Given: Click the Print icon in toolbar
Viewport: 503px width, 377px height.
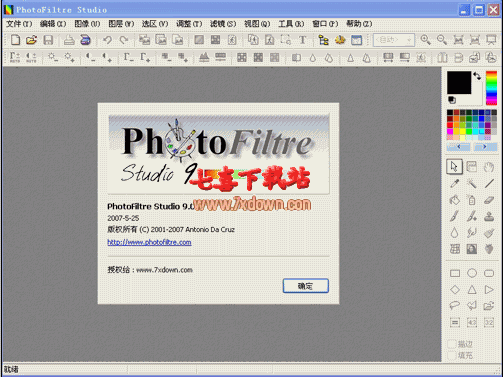Looking at the screenshot, I should point(69,40).
